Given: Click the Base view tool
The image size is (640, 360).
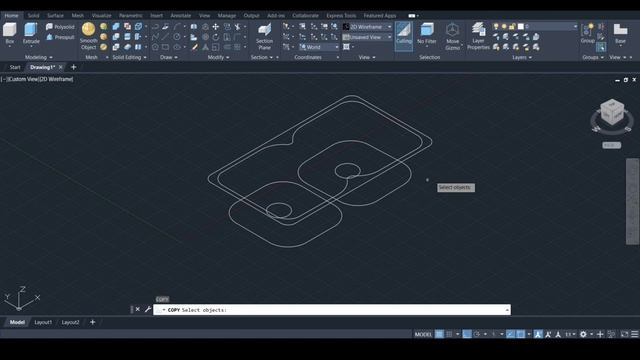Looking at the screenshot, I should coord(620,33).
